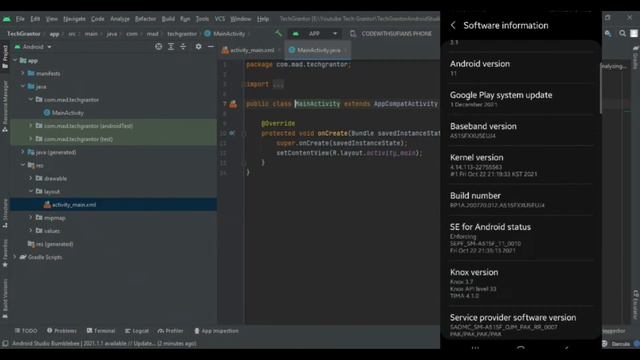Open the Analyze menu
The height and width of the screenshot is (360, 640).
click(120, 19)
